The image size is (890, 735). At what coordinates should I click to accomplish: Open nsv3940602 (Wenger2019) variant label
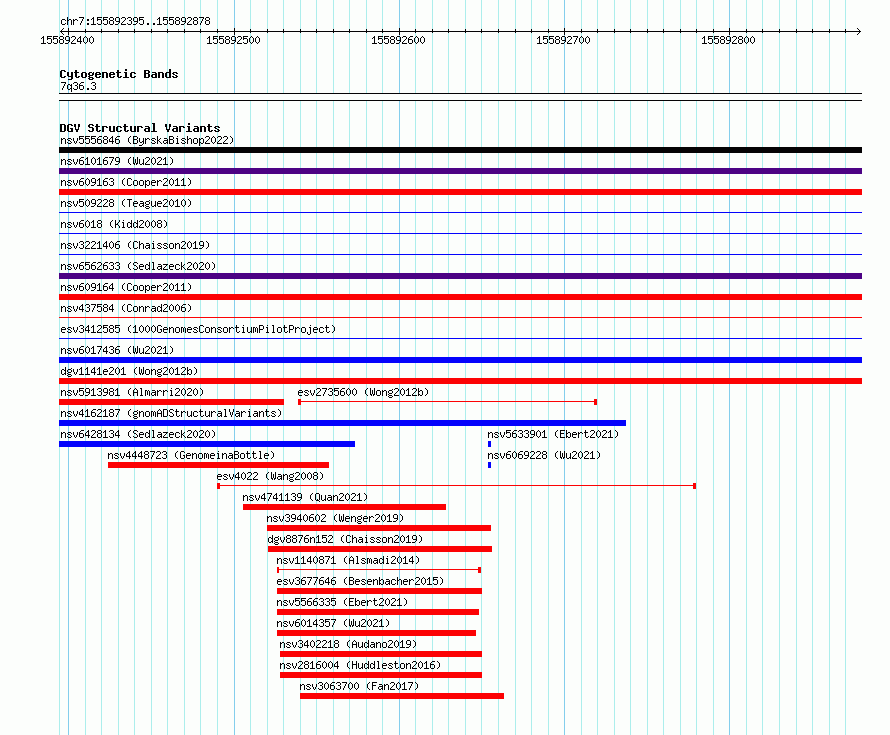pyautogui.click(x=335, y=518)
